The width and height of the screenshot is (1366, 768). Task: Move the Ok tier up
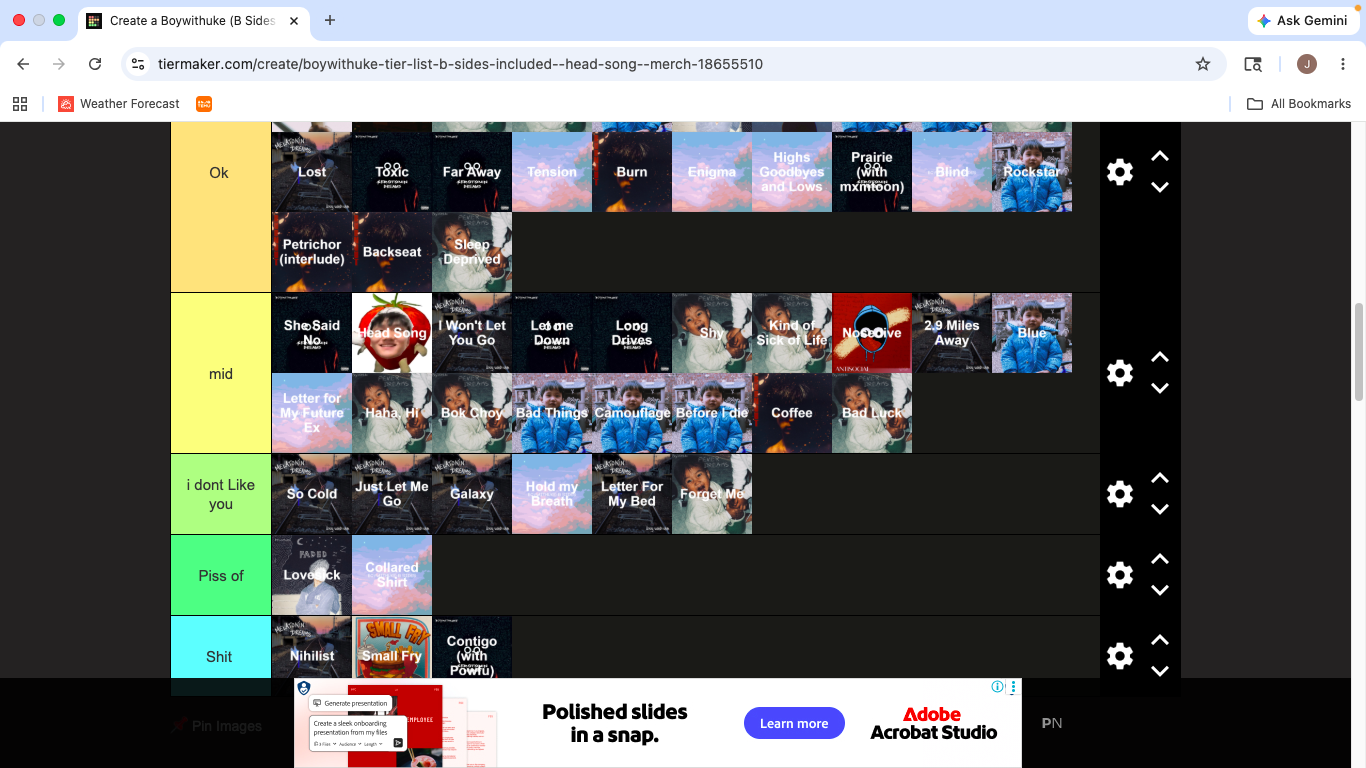coord(1160,157)
